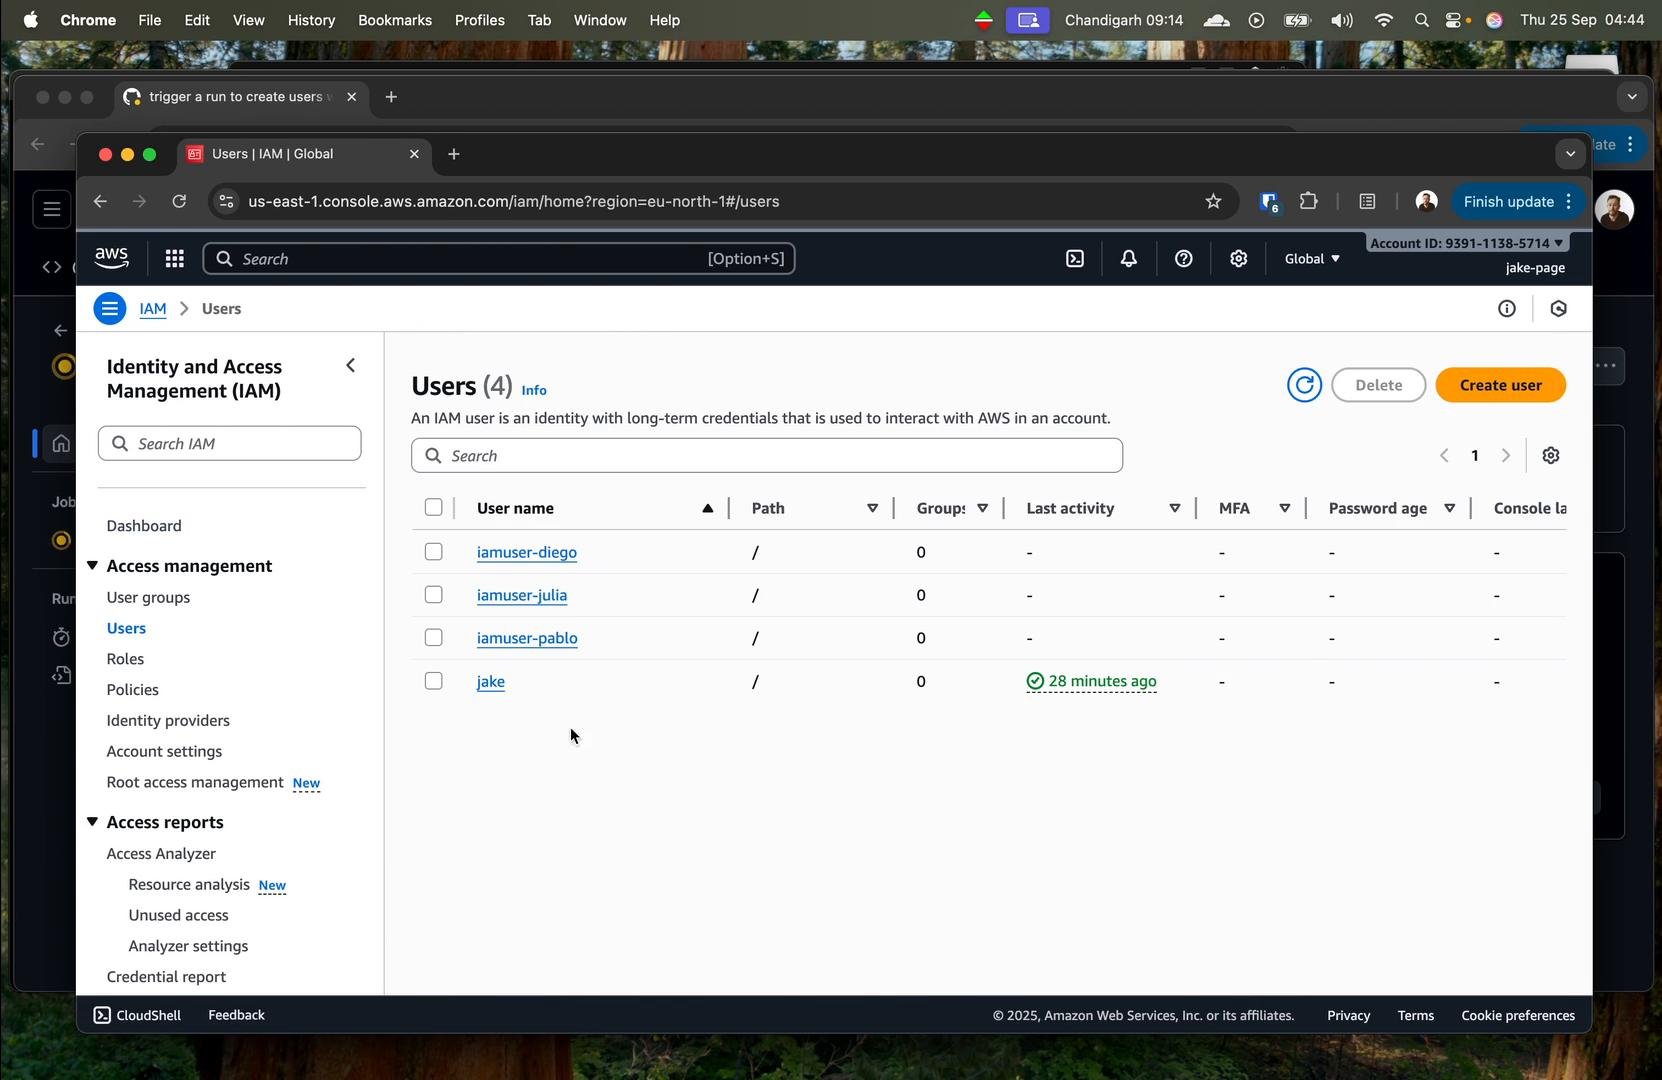Open the Chrome History menu
This screenshot has width=1662, height=1080.
(311, 20)
